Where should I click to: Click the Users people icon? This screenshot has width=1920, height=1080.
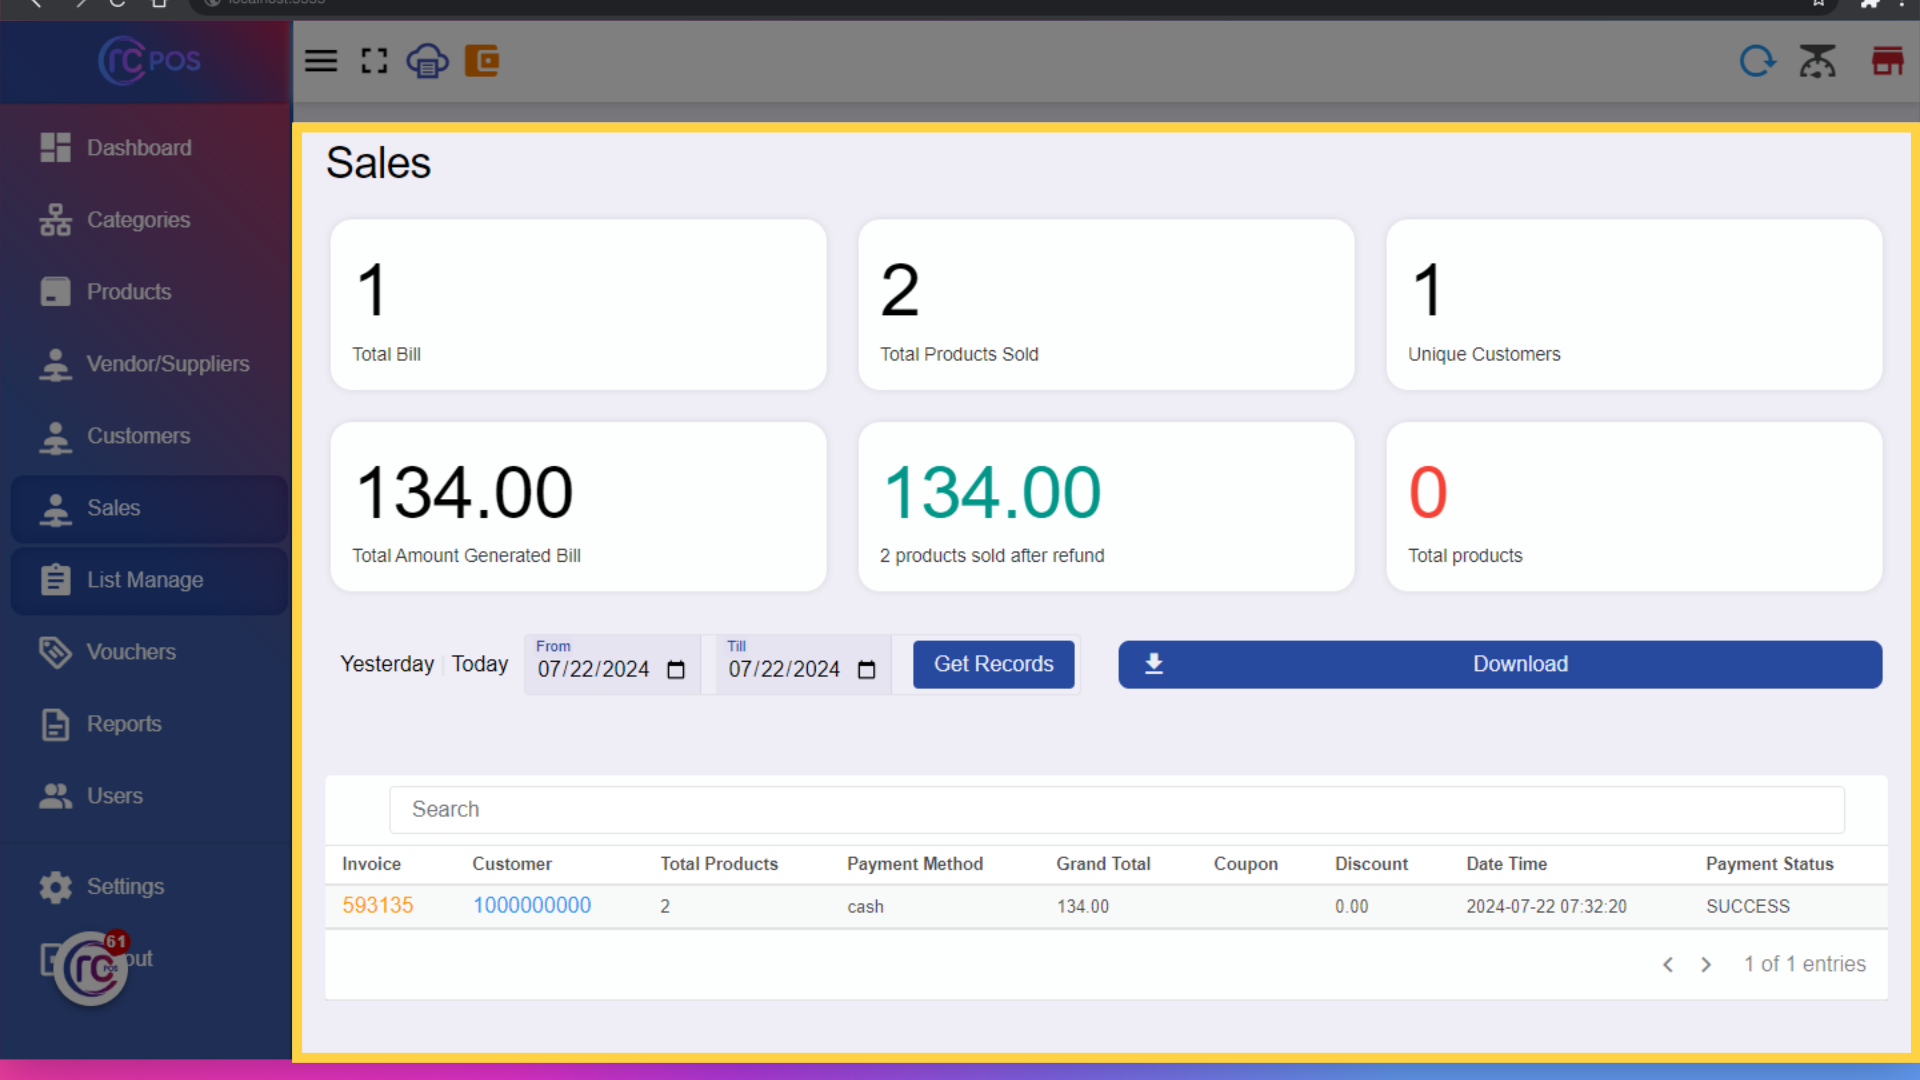[55, 796]
